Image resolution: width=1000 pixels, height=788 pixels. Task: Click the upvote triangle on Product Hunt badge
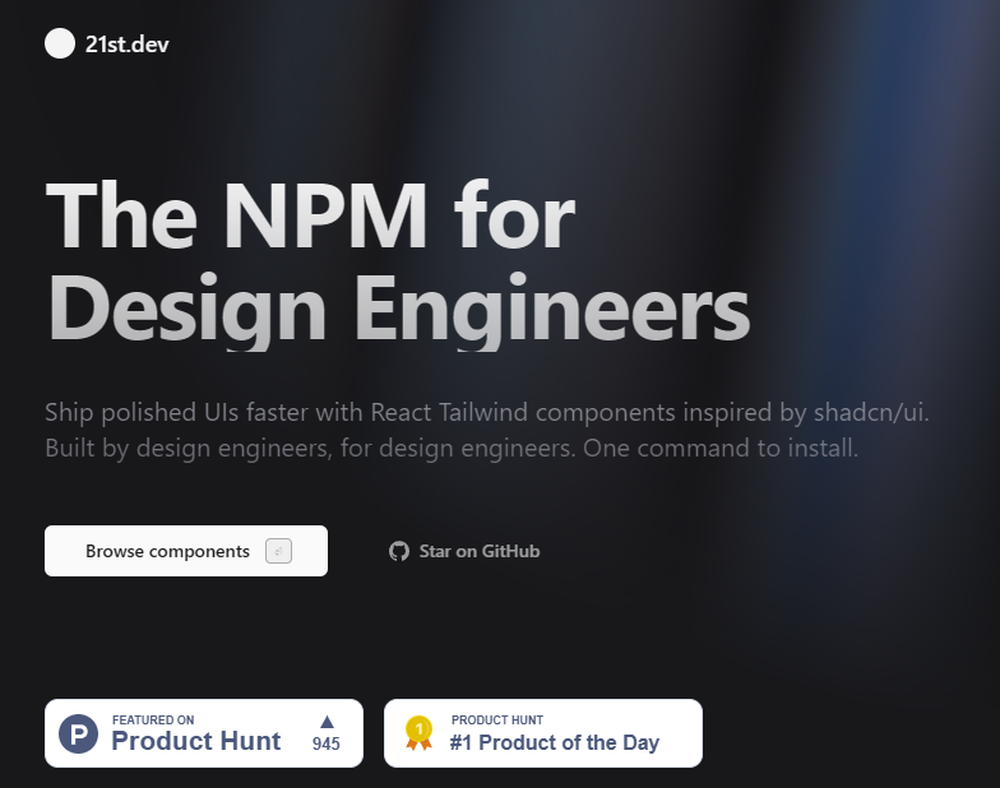pyautogui.click(x=326, y=721)
